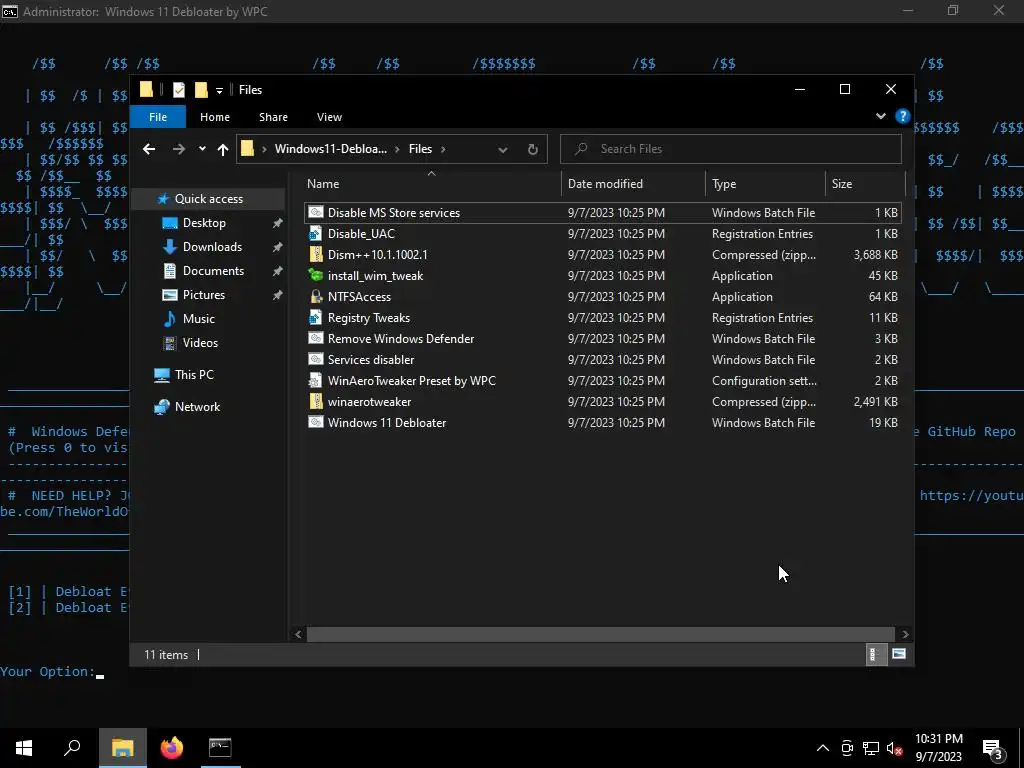Open the Share ribbon tab
Image resolution: width=1024 pixels, height=768 pixels.
pyautogui.click(x=273, y=117)
